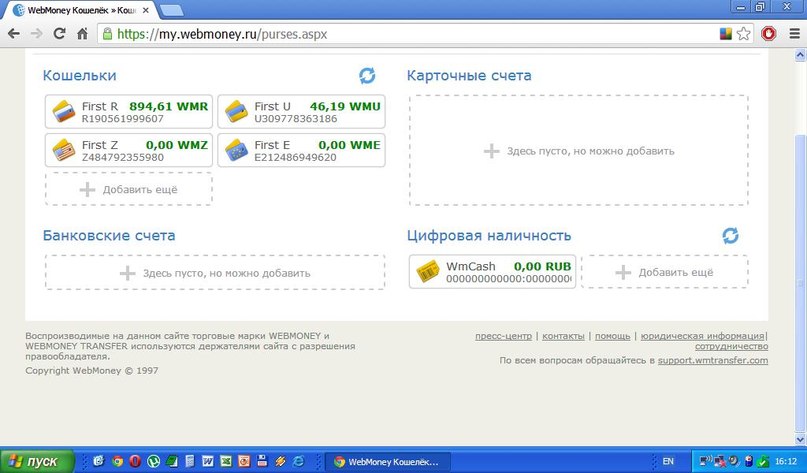Bookmark this page with the star icon

744,33
